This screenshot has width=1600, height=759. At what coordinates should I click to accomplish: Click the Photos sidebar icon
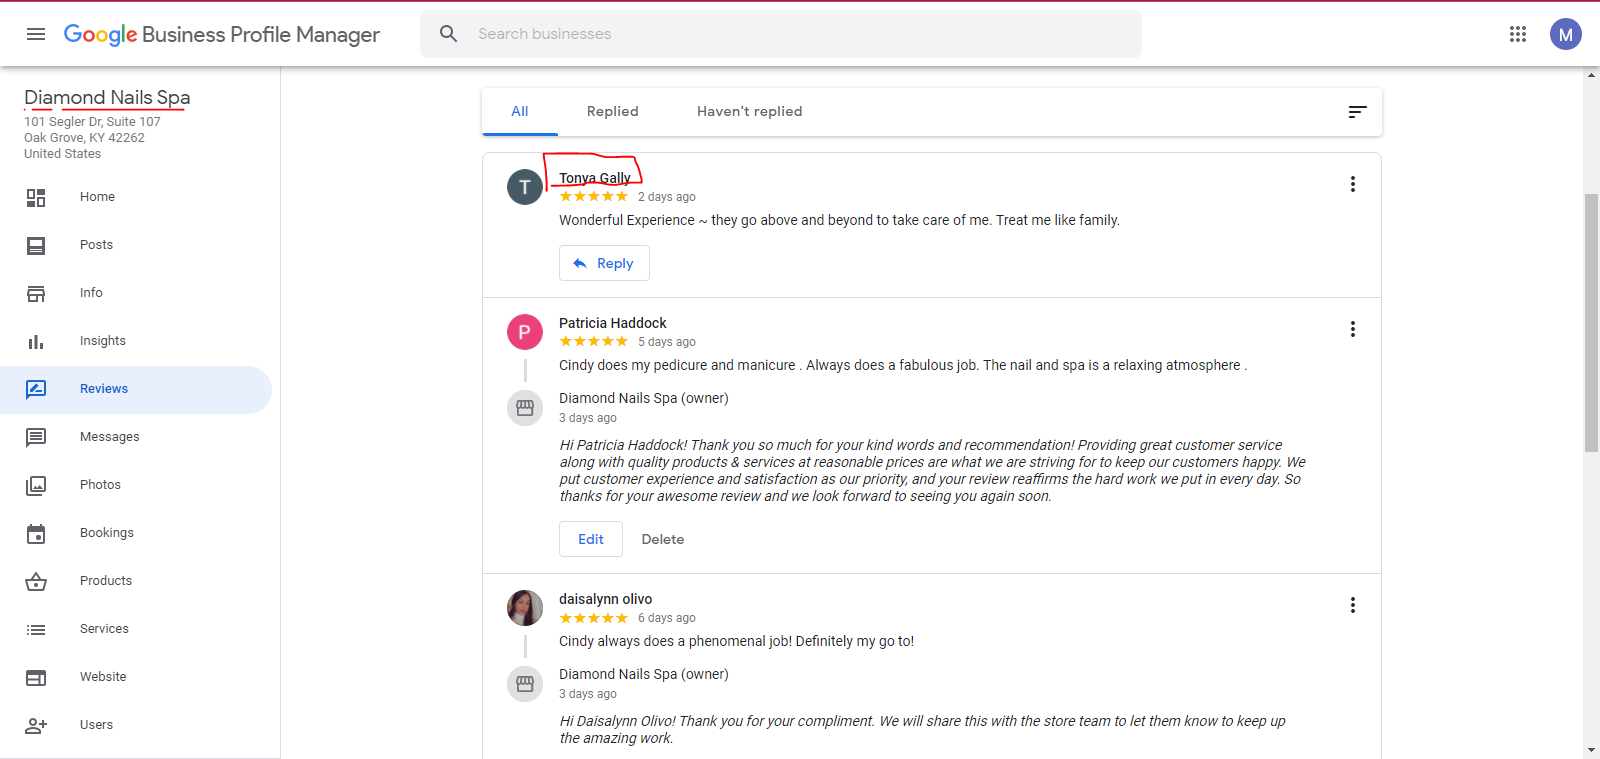point(36,485)
